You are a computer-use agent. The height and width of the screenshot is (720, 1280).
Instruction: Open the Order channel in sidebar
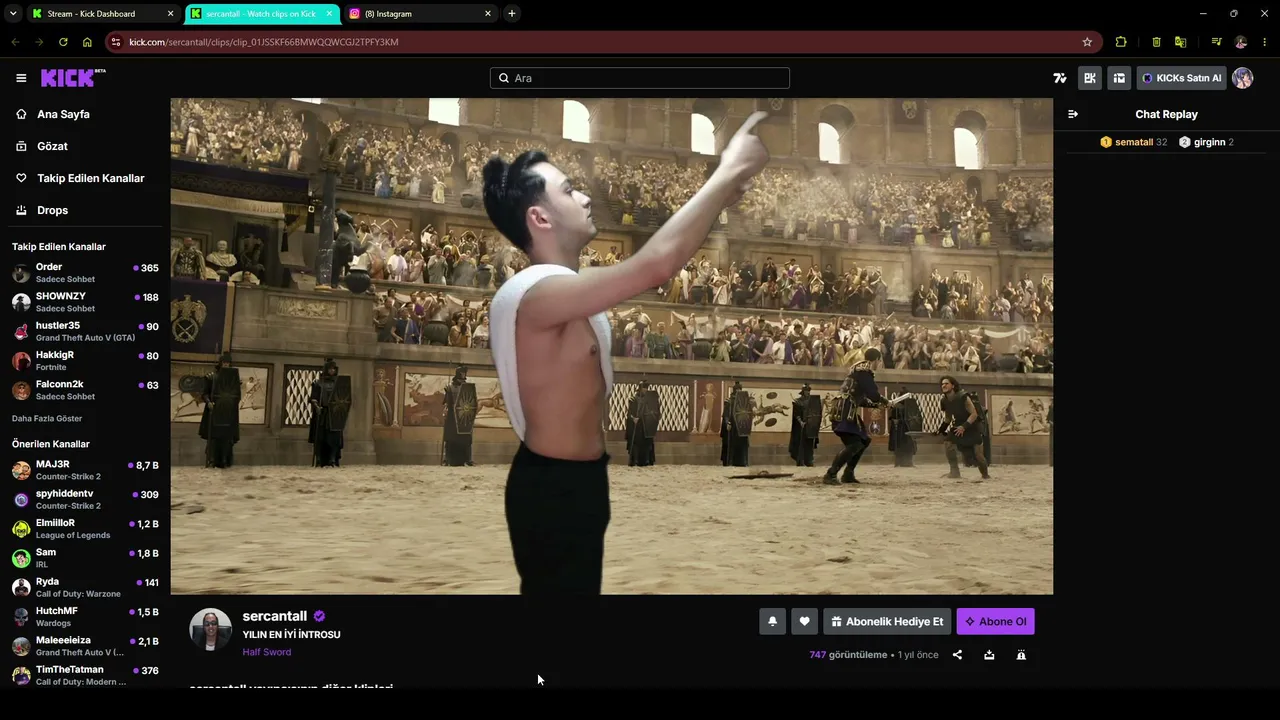click(85, 273)
